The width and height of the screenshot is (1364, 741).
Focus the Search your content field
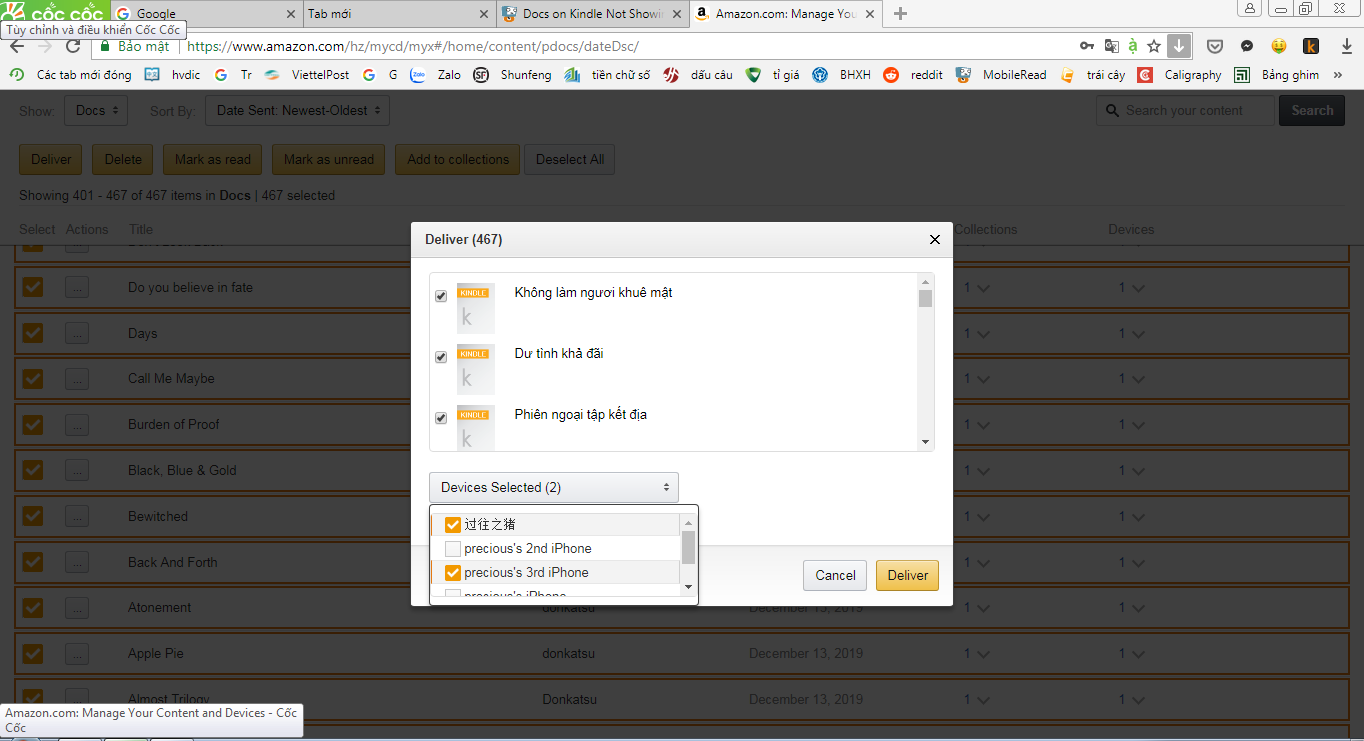coord(1186,111)
